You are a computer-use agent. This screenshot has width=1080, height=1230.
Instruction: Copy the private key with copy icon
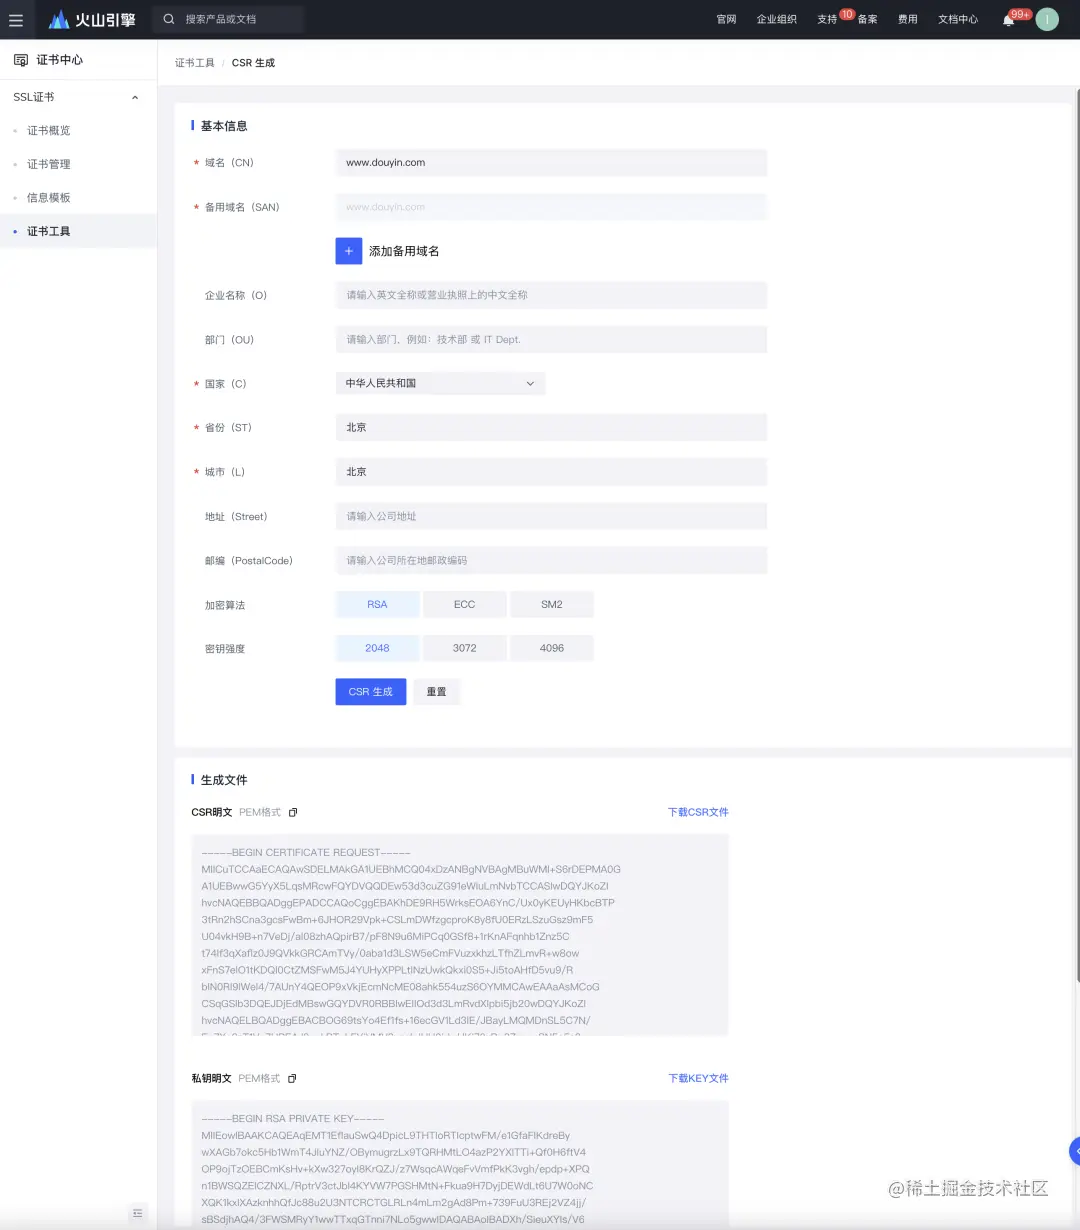292,1078
